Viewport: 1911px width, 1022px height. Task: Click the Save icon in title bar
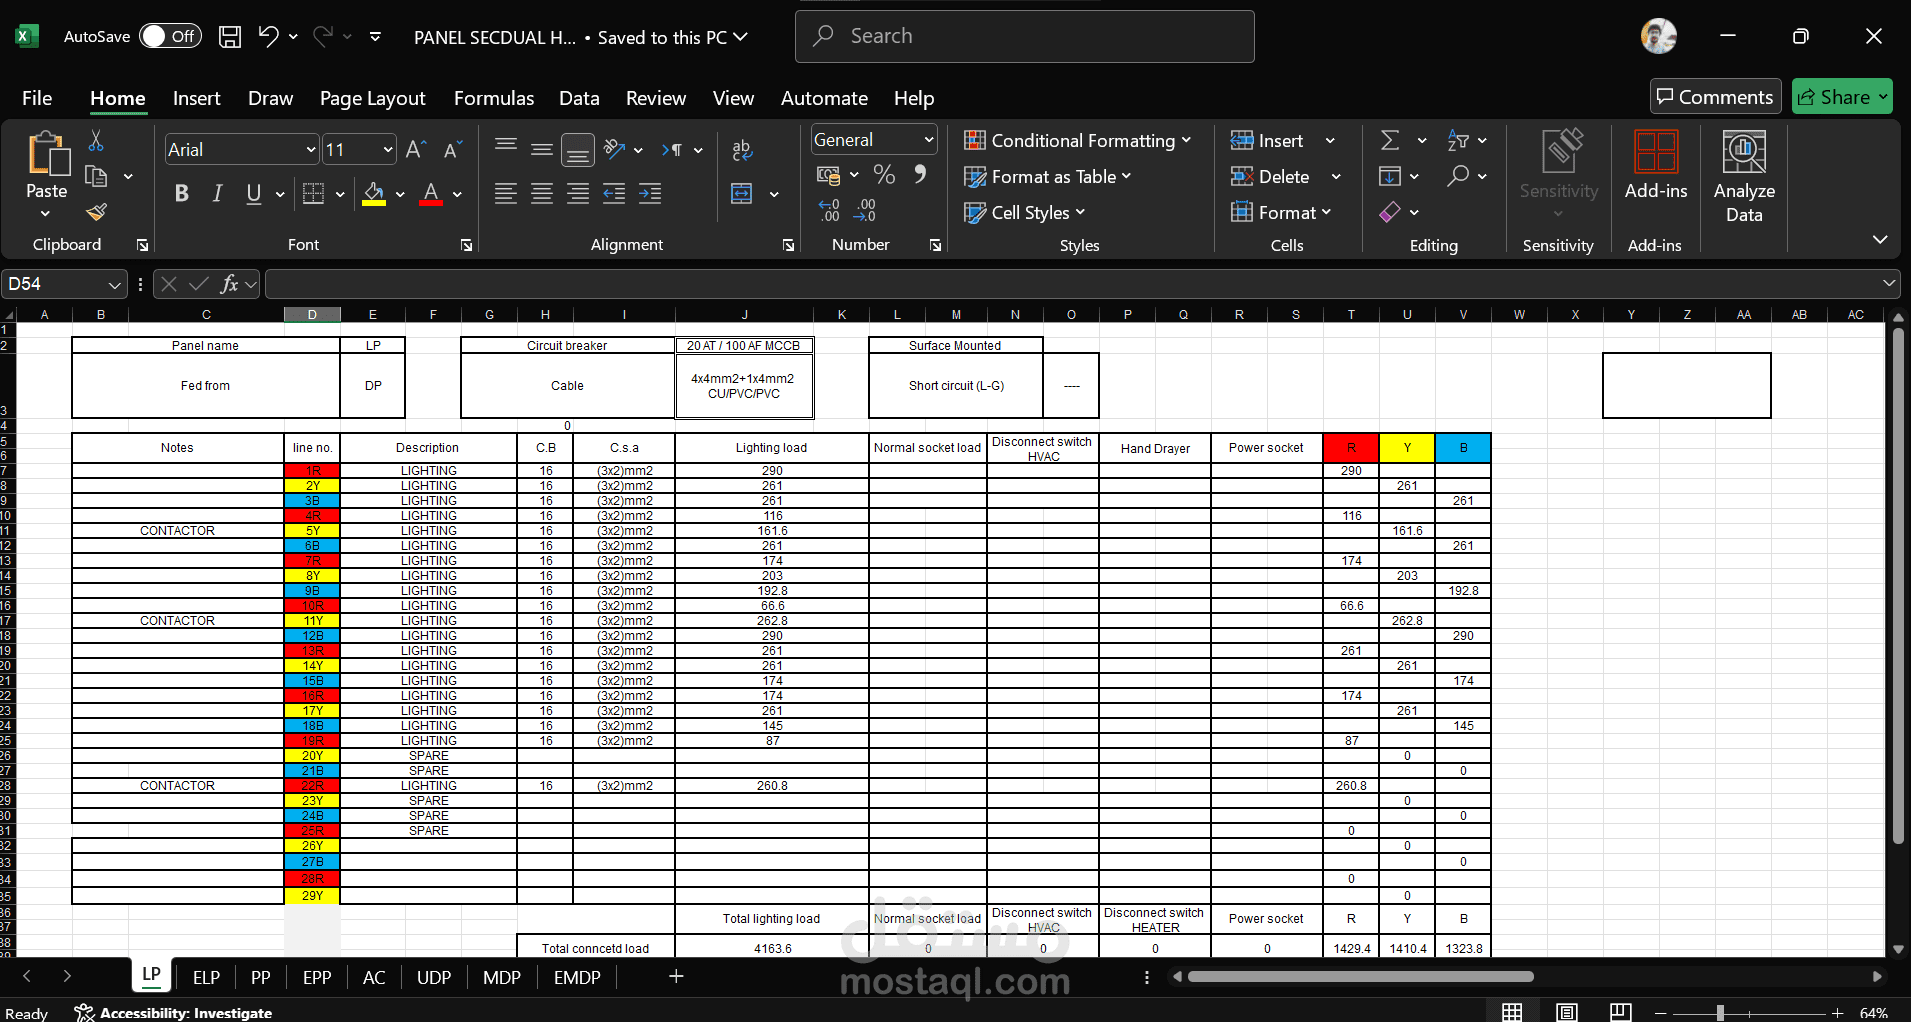[x=230, y=37]
